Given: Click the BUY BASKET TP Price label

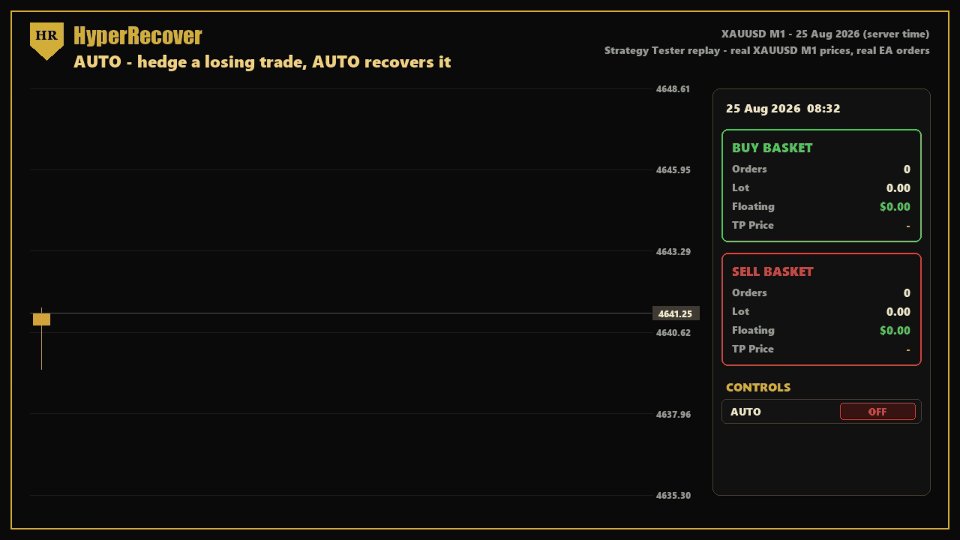Looking at the screenshot, I should [x=753, y=225].
